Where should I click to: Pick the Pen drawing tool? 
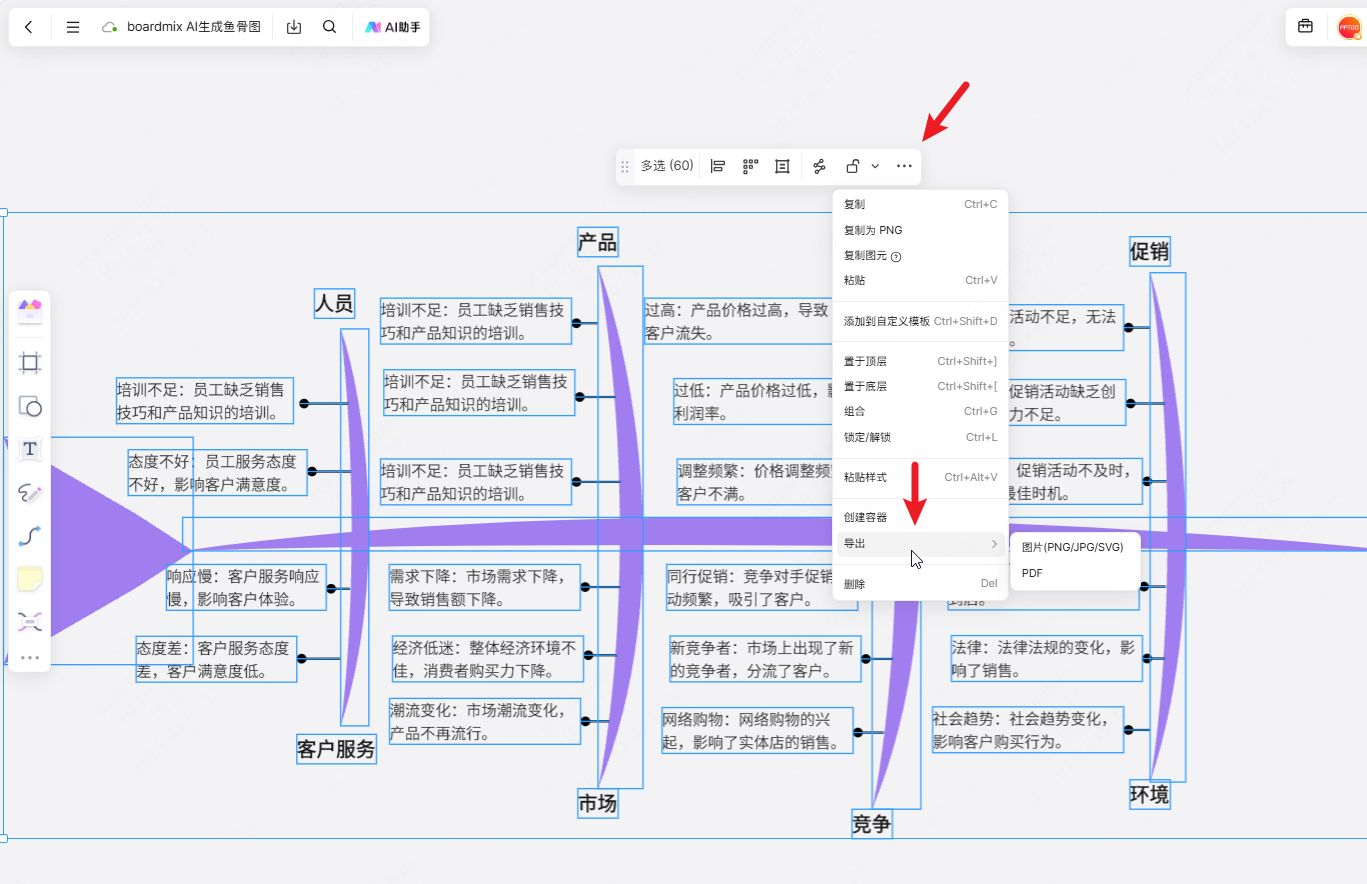pyautogui.click(x=30, y=492)
